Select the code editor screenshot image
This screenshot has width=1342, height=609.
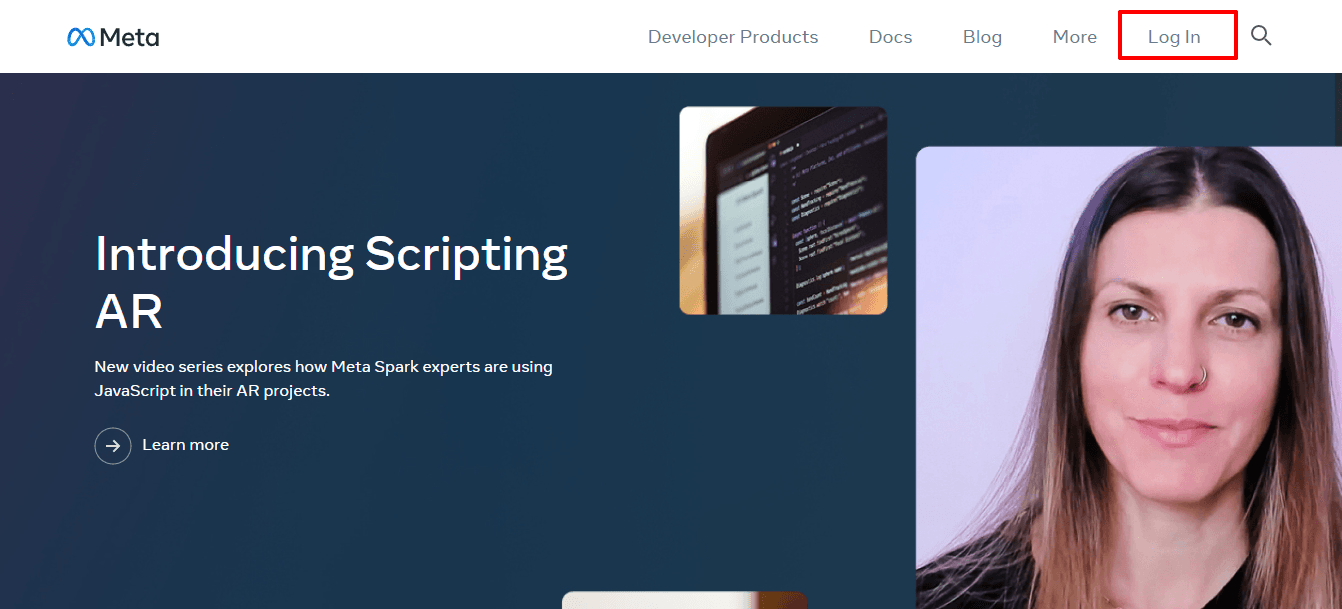click(x=782, y=210)
